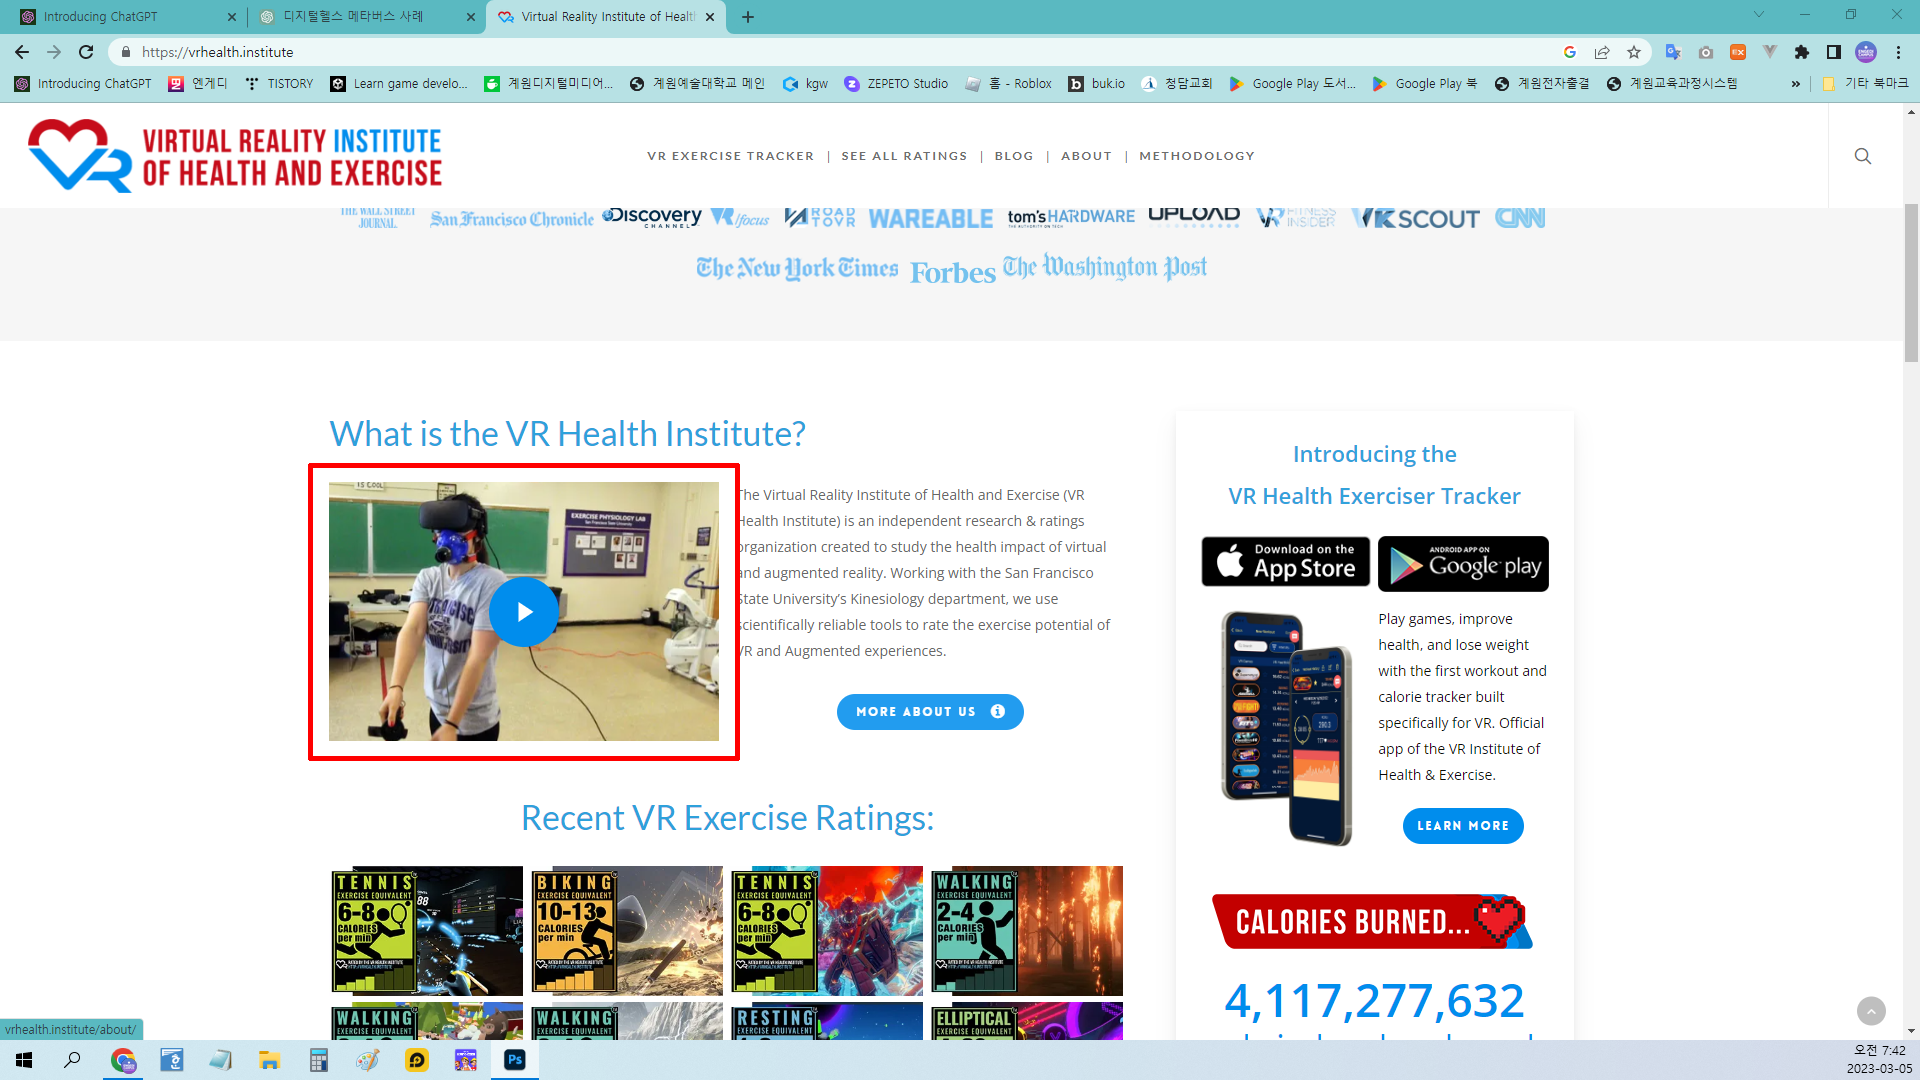View site info via the padlock icon
1920x1080 pixels.
pyautogui.click(x=126, y=52)
